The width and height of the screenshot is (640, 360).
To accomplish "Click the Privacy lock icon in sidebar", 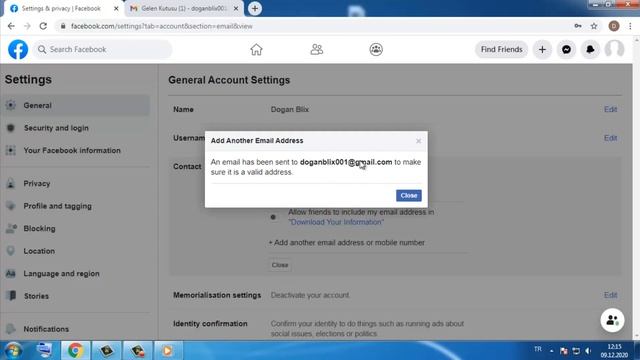I will (11, 183).
